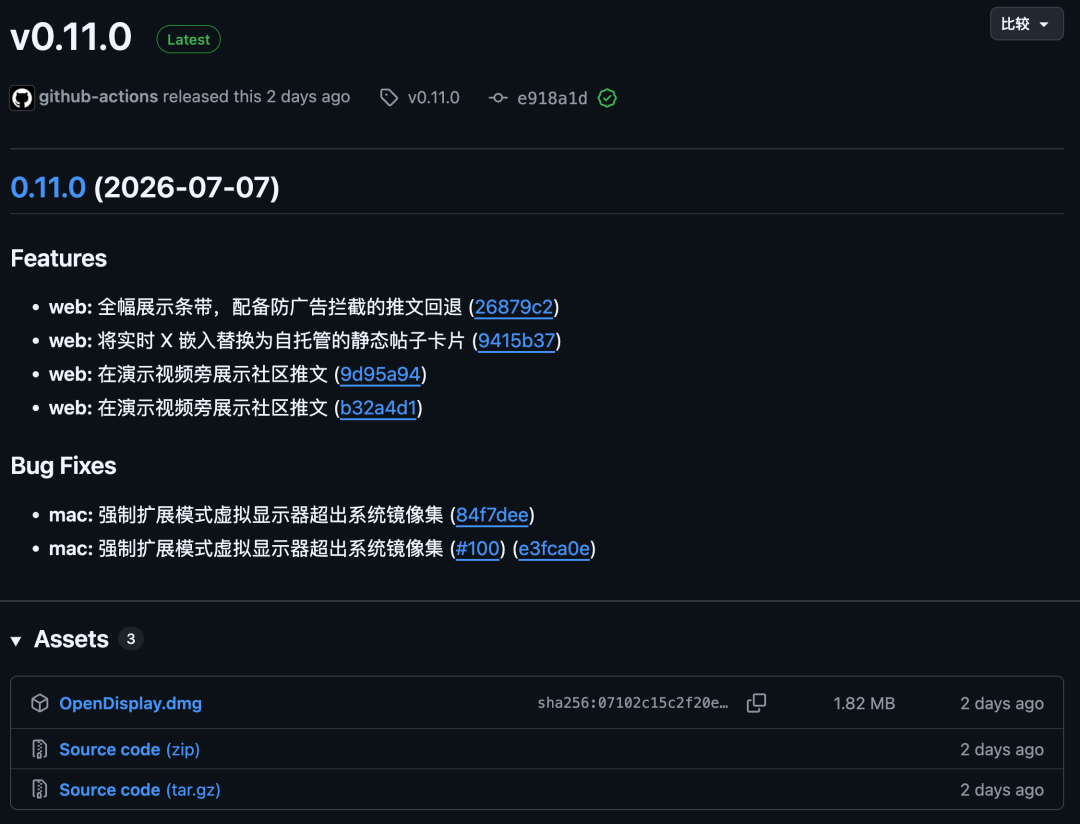The image size is (1080, 824).
Task: Click the sha256:07102c15c2f20e… checksum text
Action: tap(632, 703)
